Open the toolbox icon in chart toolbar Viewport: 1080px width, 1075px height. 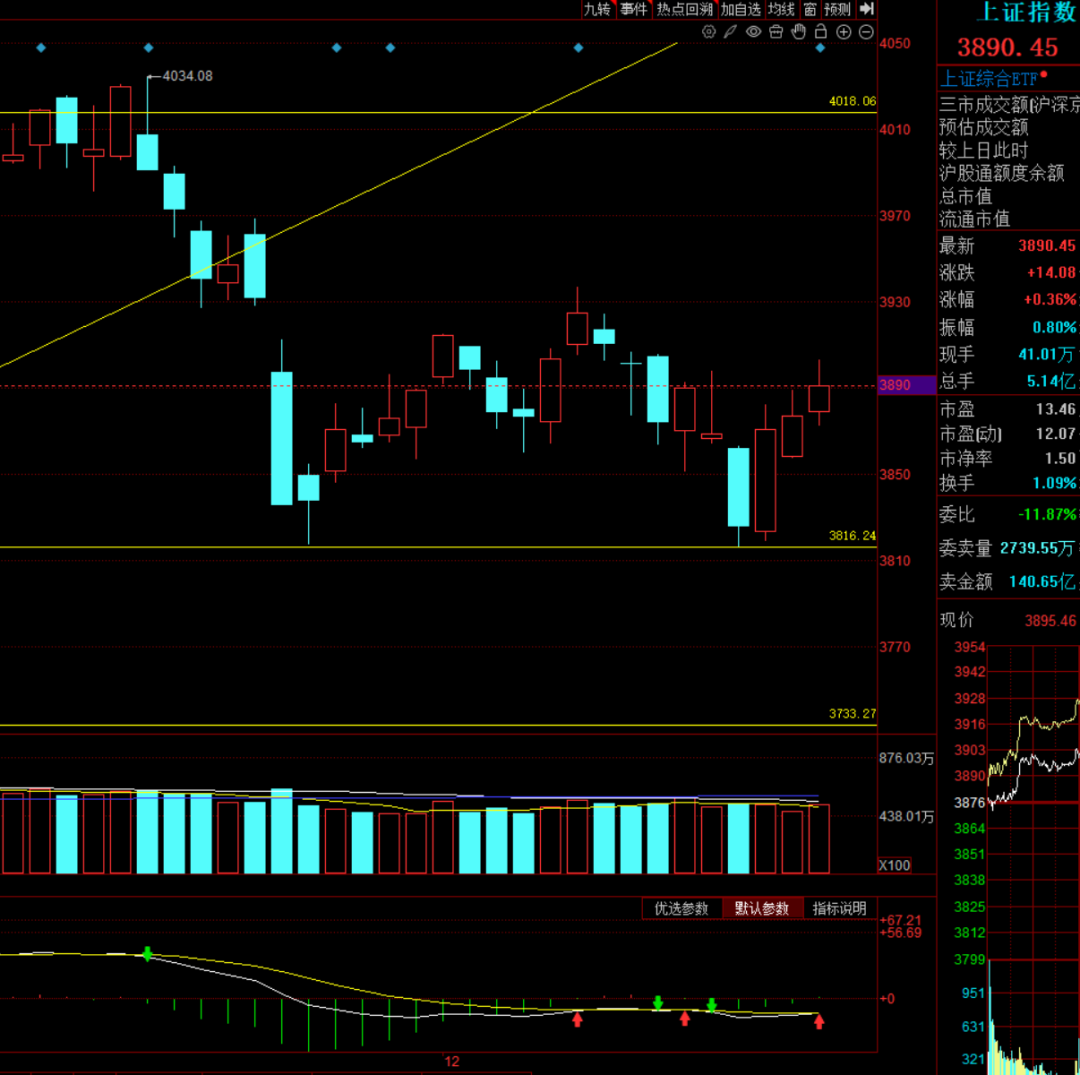point(776,32)
